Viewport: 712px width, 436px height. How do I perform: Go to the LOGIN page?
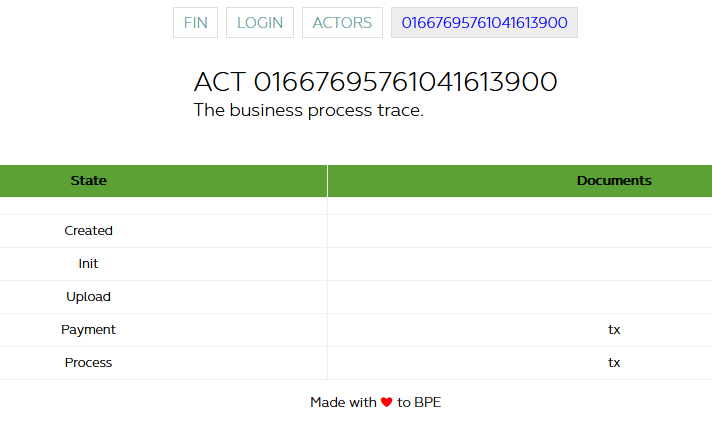pos(260,23)
